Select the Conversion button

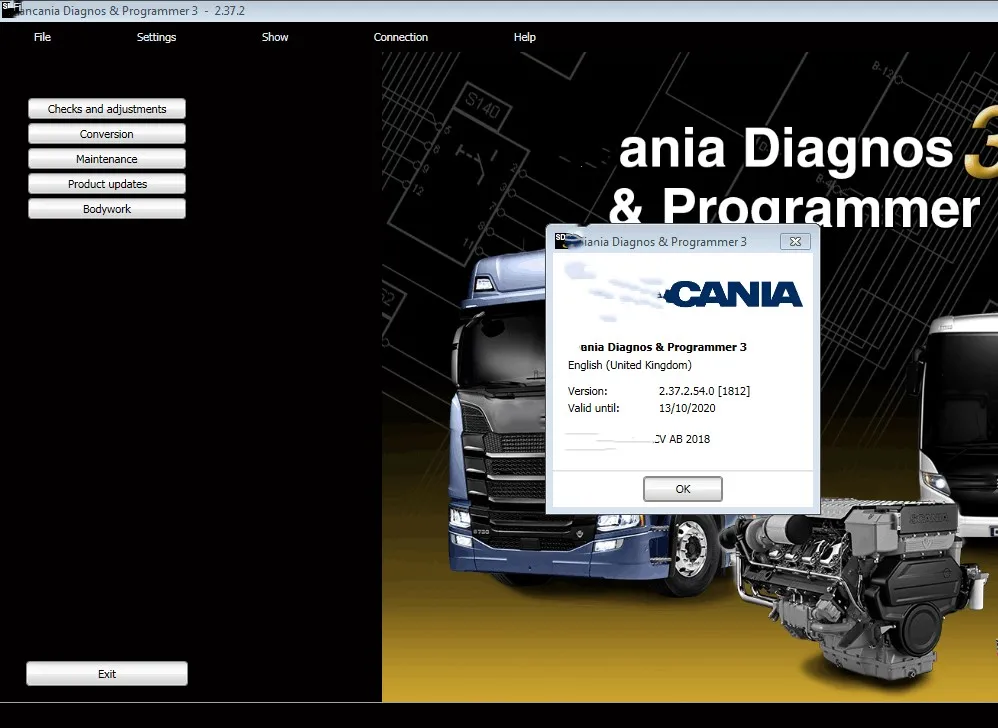107,134
